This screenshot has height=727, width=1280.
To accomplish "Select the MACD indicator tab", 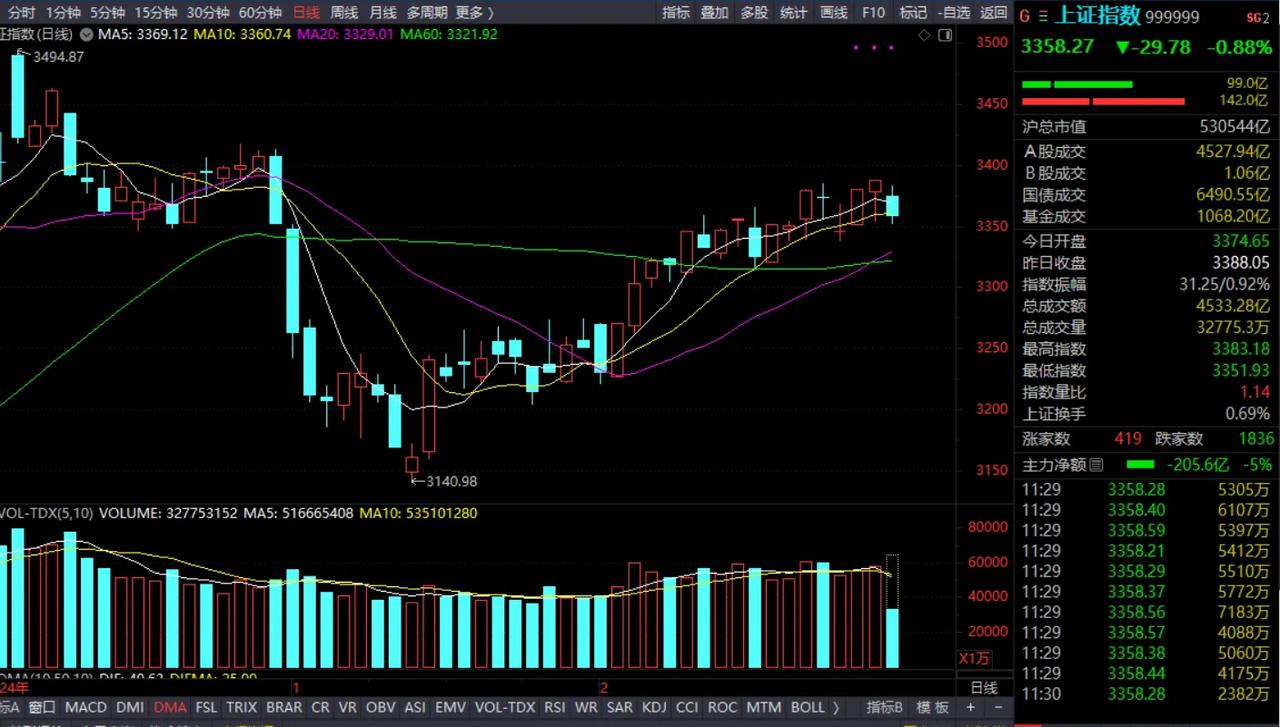I will click(x=85, y=707).
